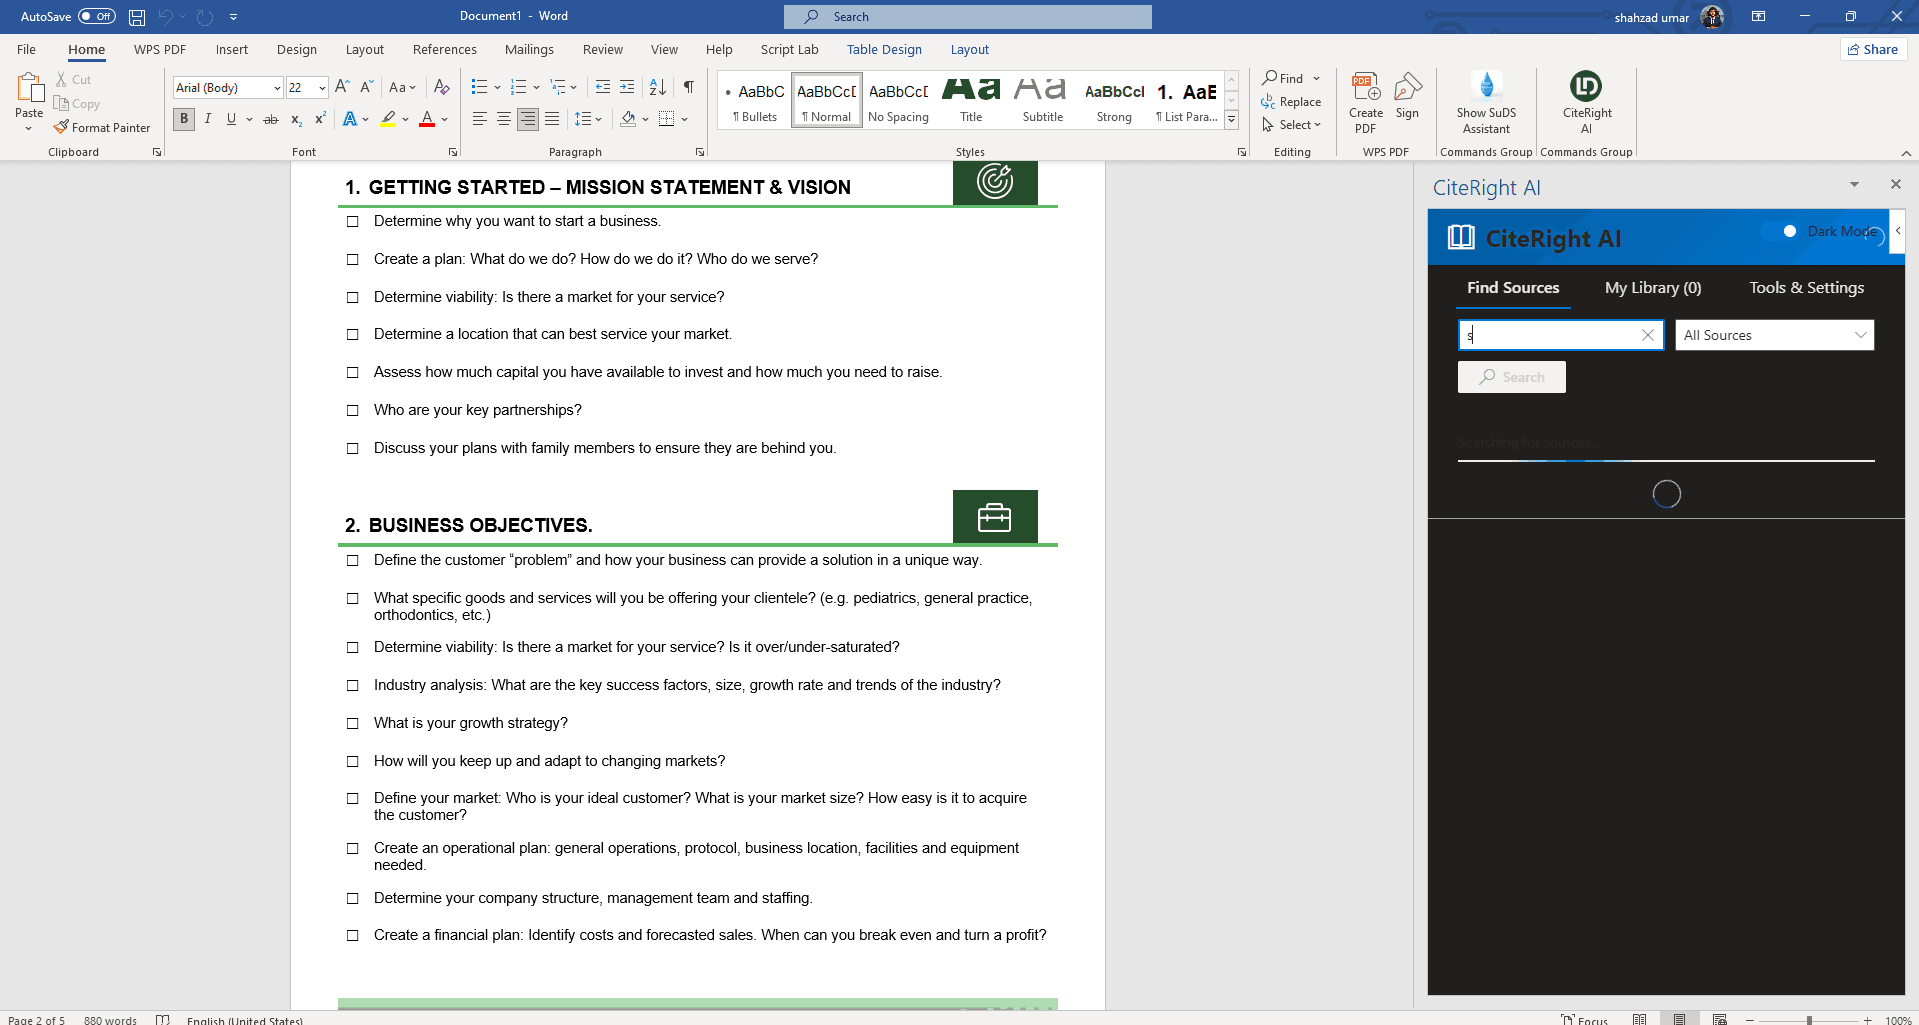The image size is (1919, 1025).
Task: Open the font color picker
Action: click(443, 119)
